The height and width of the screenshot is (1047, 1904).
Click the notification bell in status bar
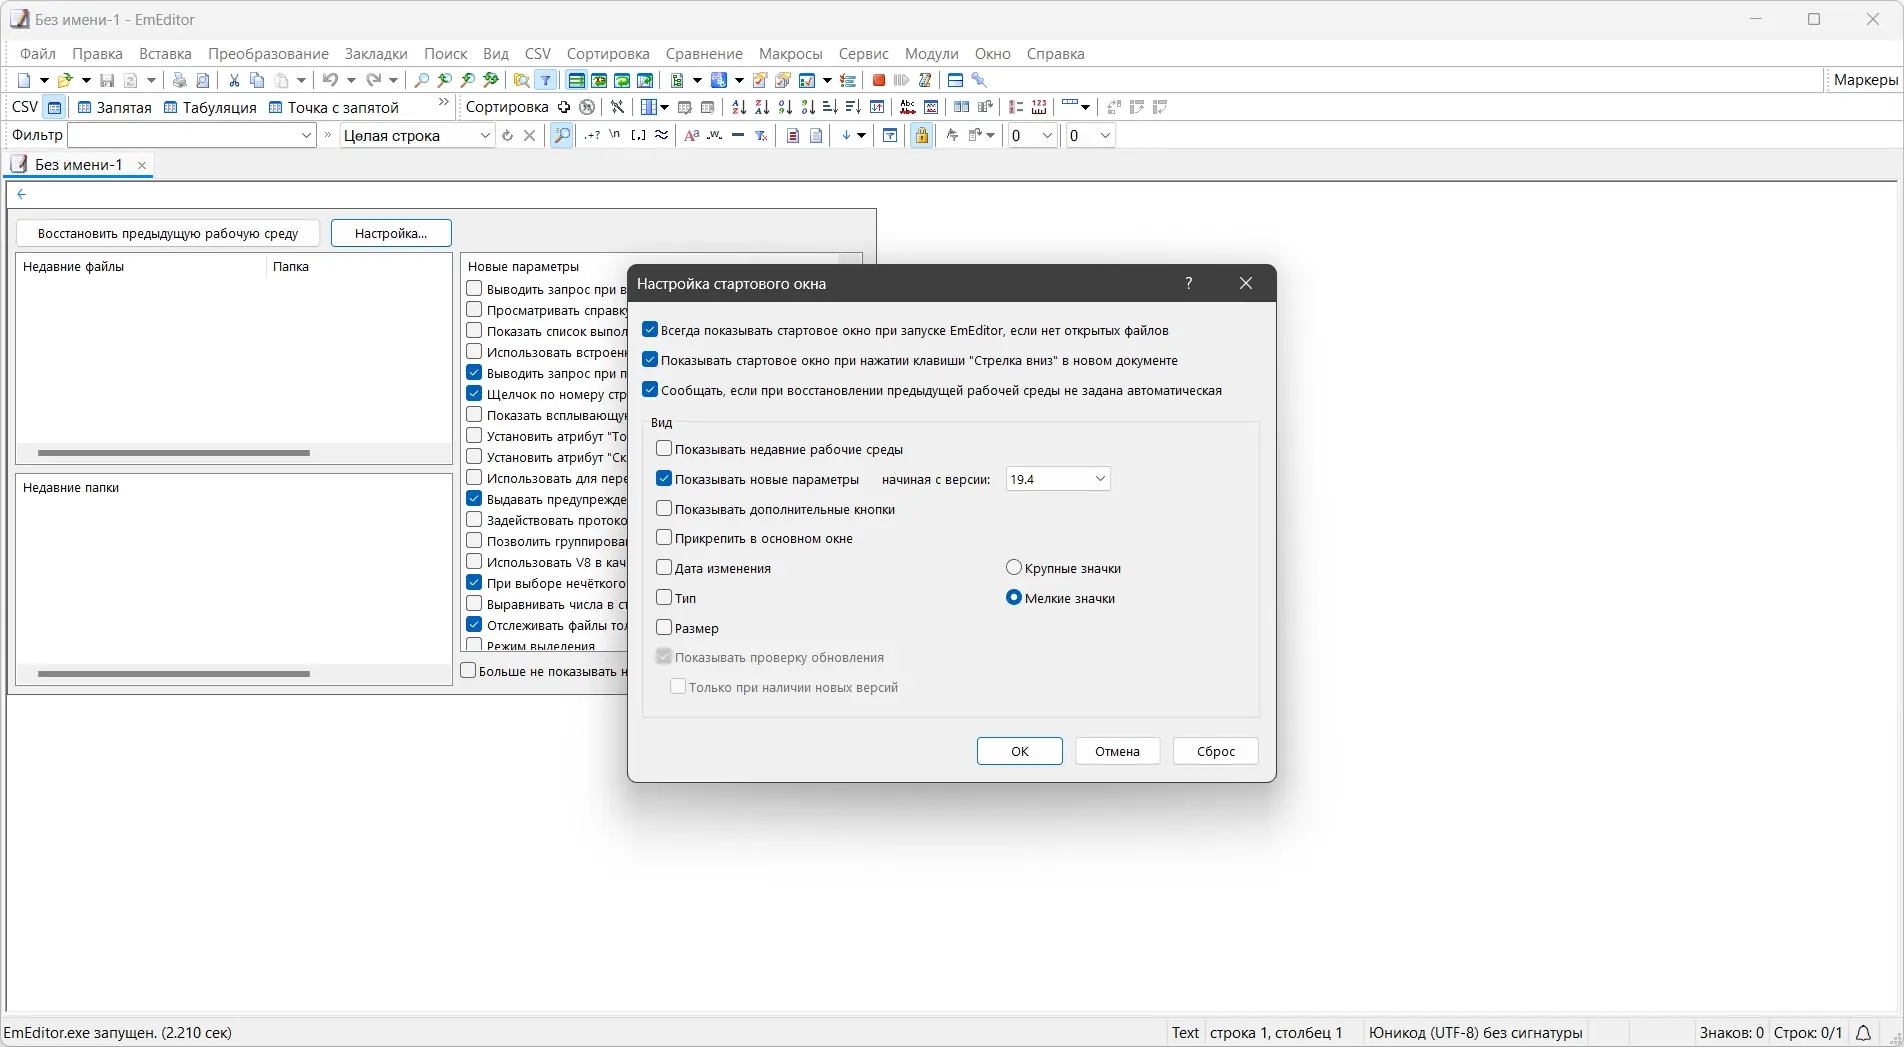(1863, 1033)
